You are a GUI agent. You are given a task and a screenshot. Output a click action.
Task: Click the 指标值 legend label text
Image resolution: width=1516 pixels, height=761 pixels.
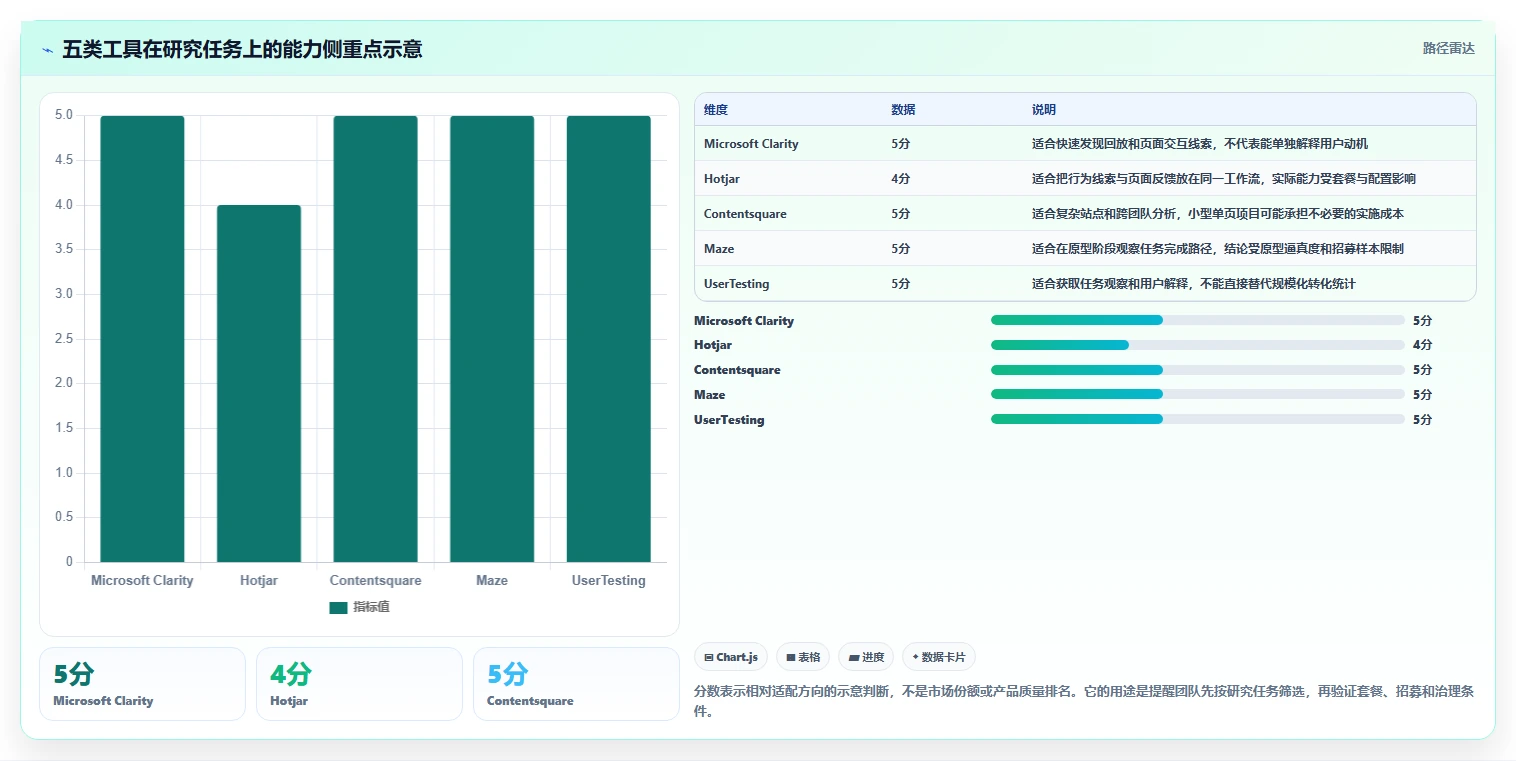pyautogui.click(x=371, y=607)
